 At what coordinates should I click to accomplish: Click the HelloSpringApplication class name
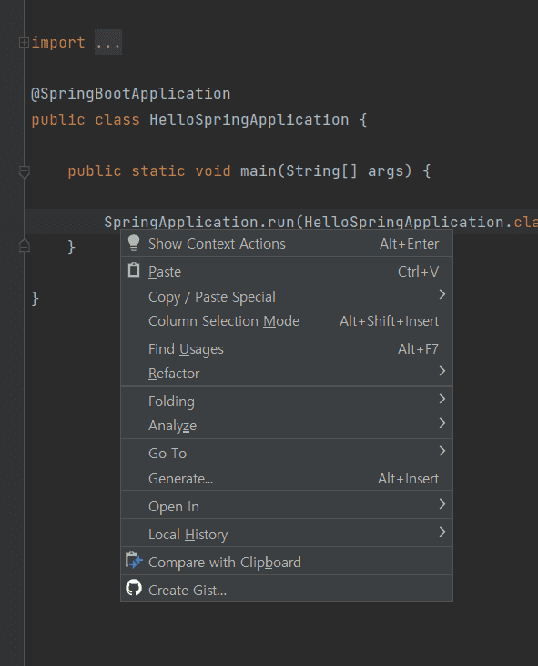point(249,120)
